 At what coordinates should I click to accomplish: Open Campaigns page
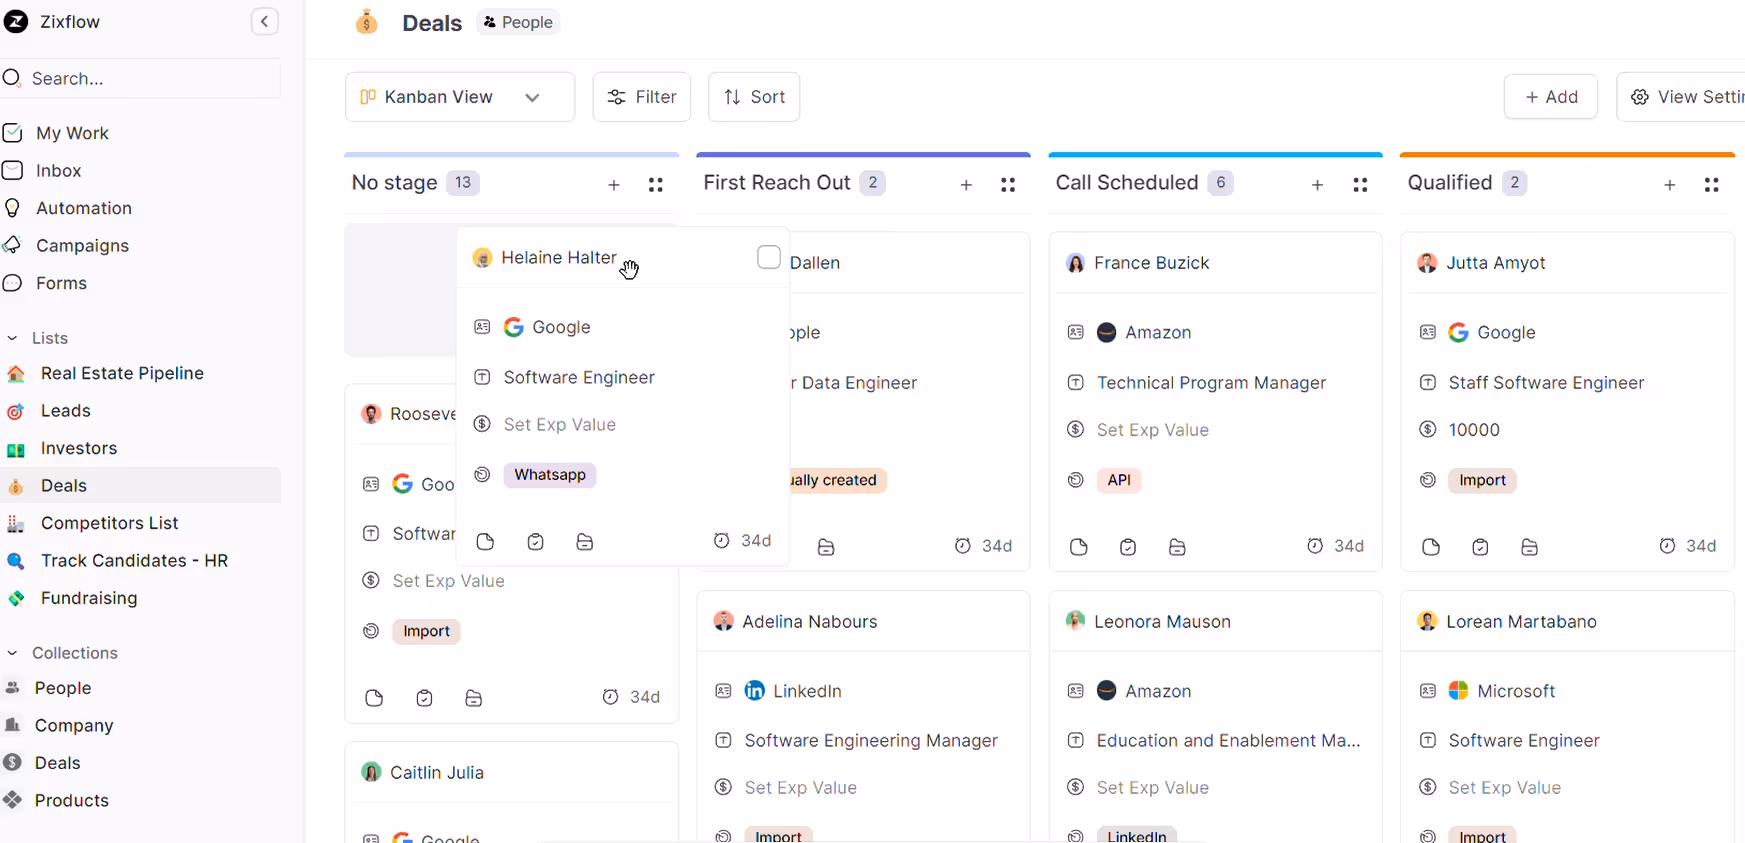[82, 246]
